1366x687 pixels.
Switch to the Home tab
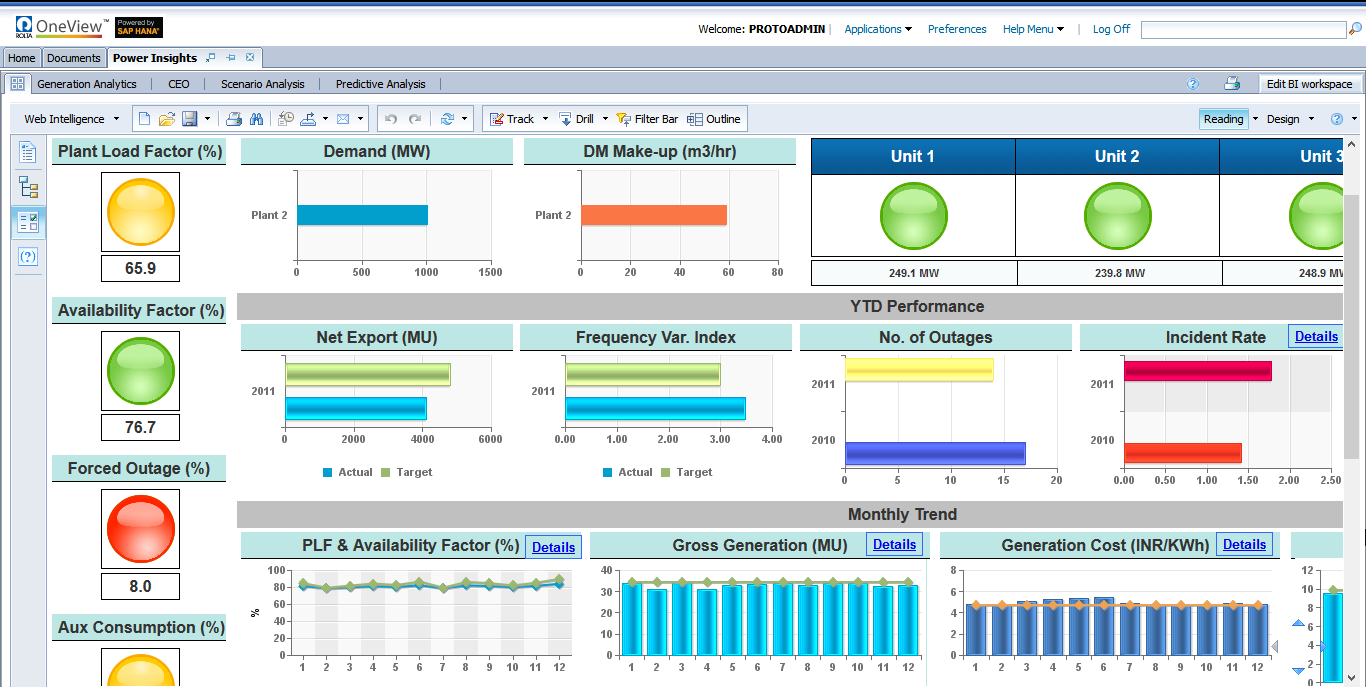[x=22, y=58]
